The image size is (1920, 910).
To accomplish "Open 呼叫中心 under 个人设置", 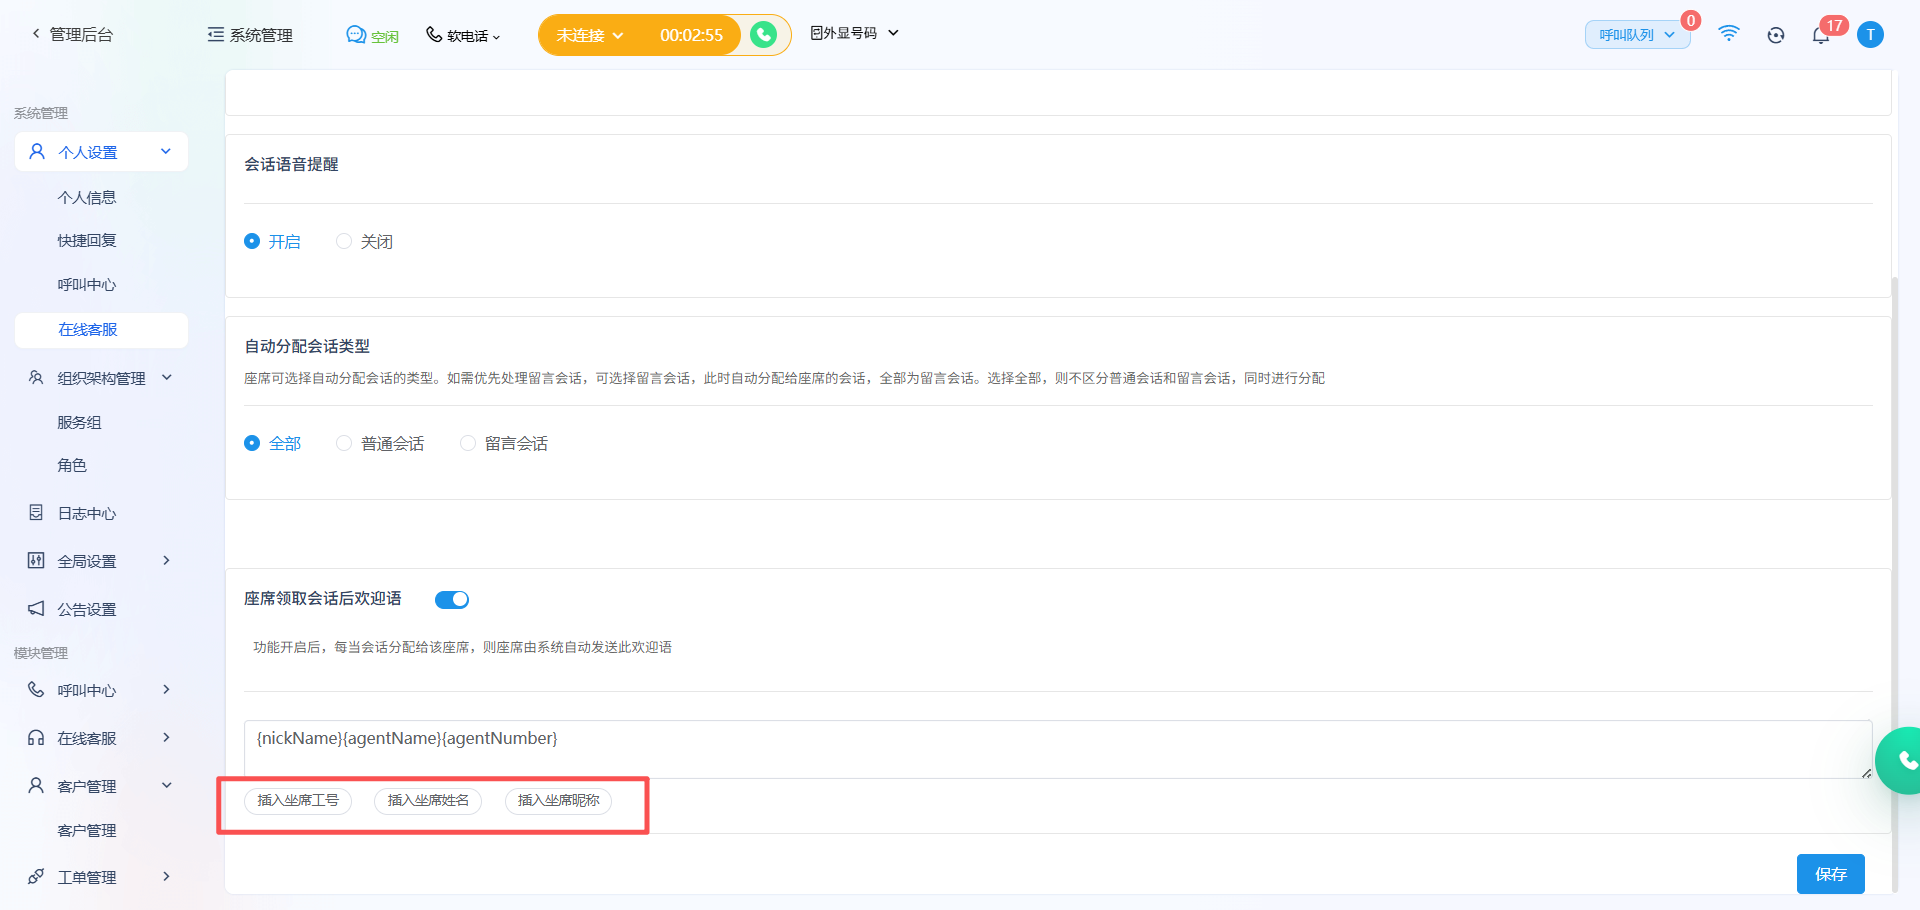I will coord(87,285).
